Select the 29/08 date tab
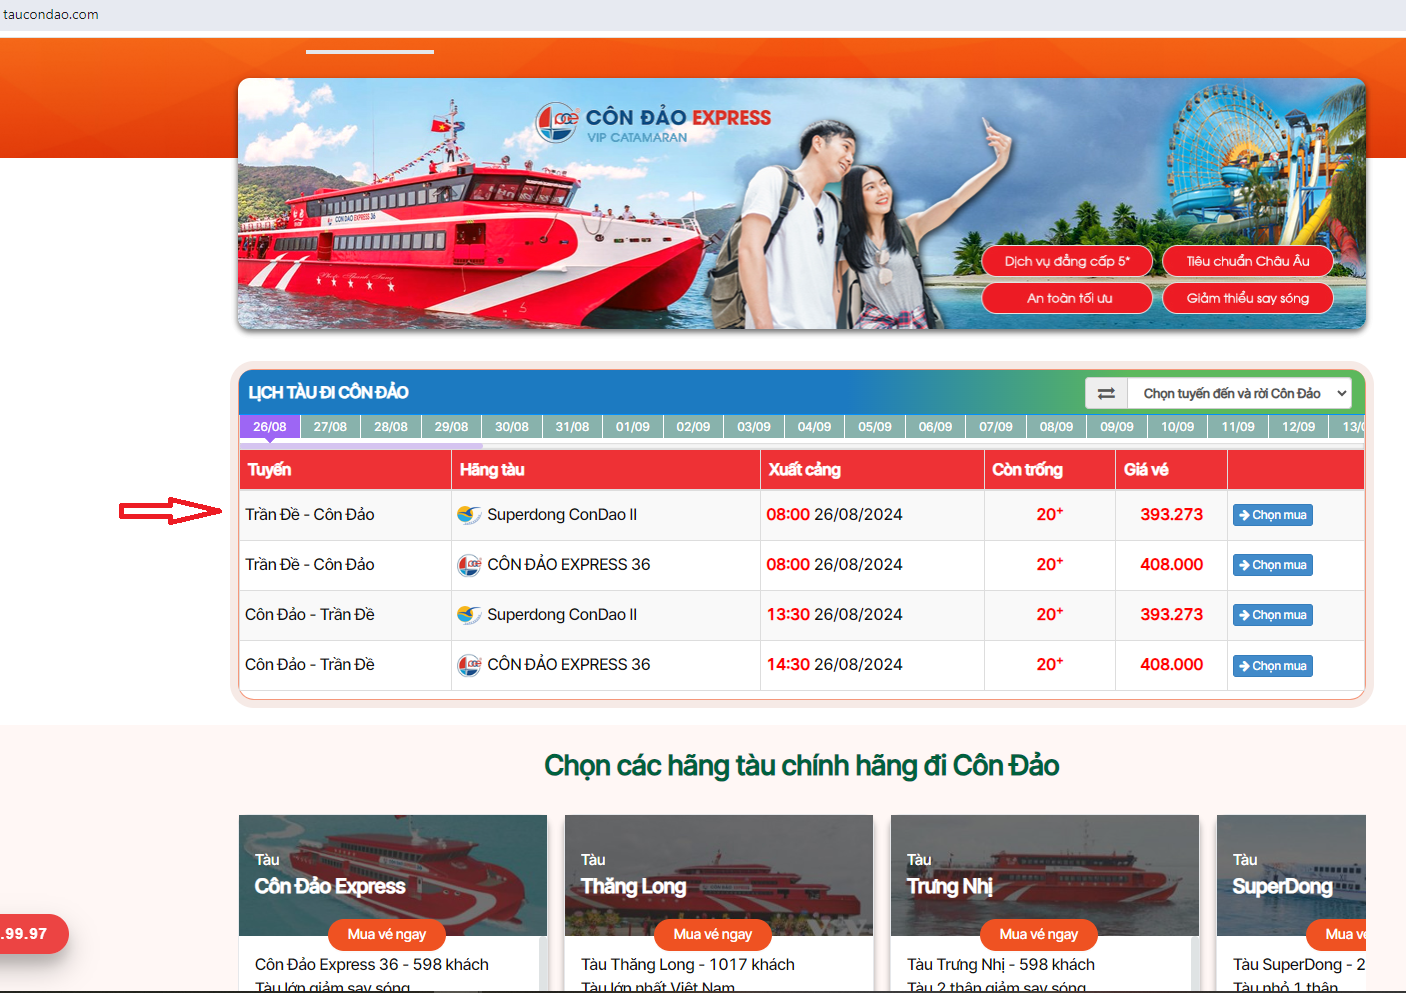The image size is (1406, 993). (451, 427)
